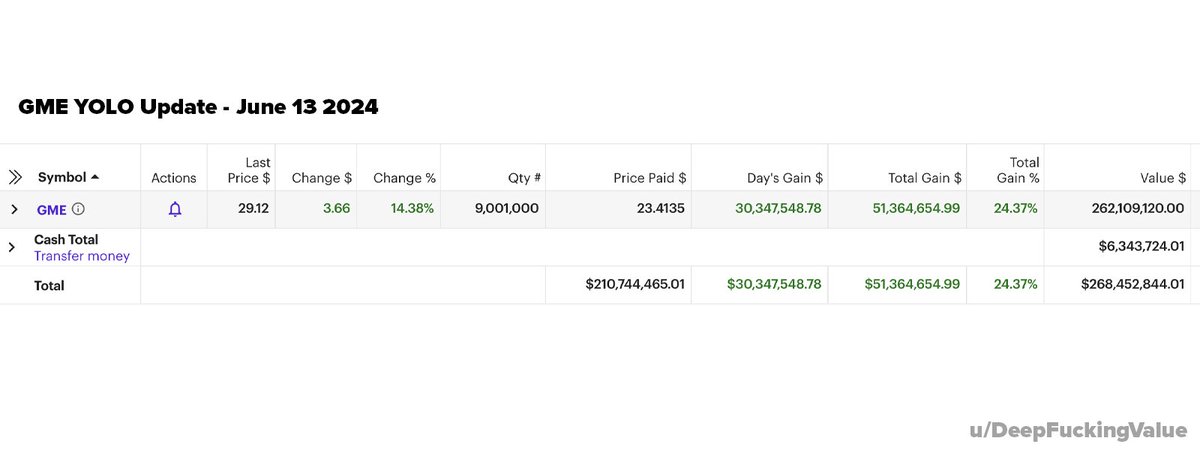The height and width of the screenshot is (450, 1200).
Task: Sort by Change $ column header
Action: (322, 178)
